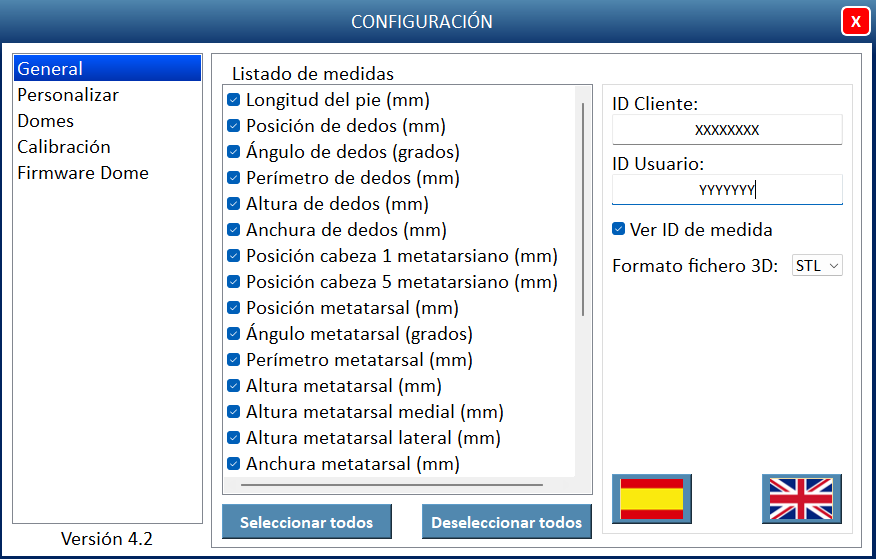Uncheck the Longitud del pie checkbox
876x559 pixels.
233,100
